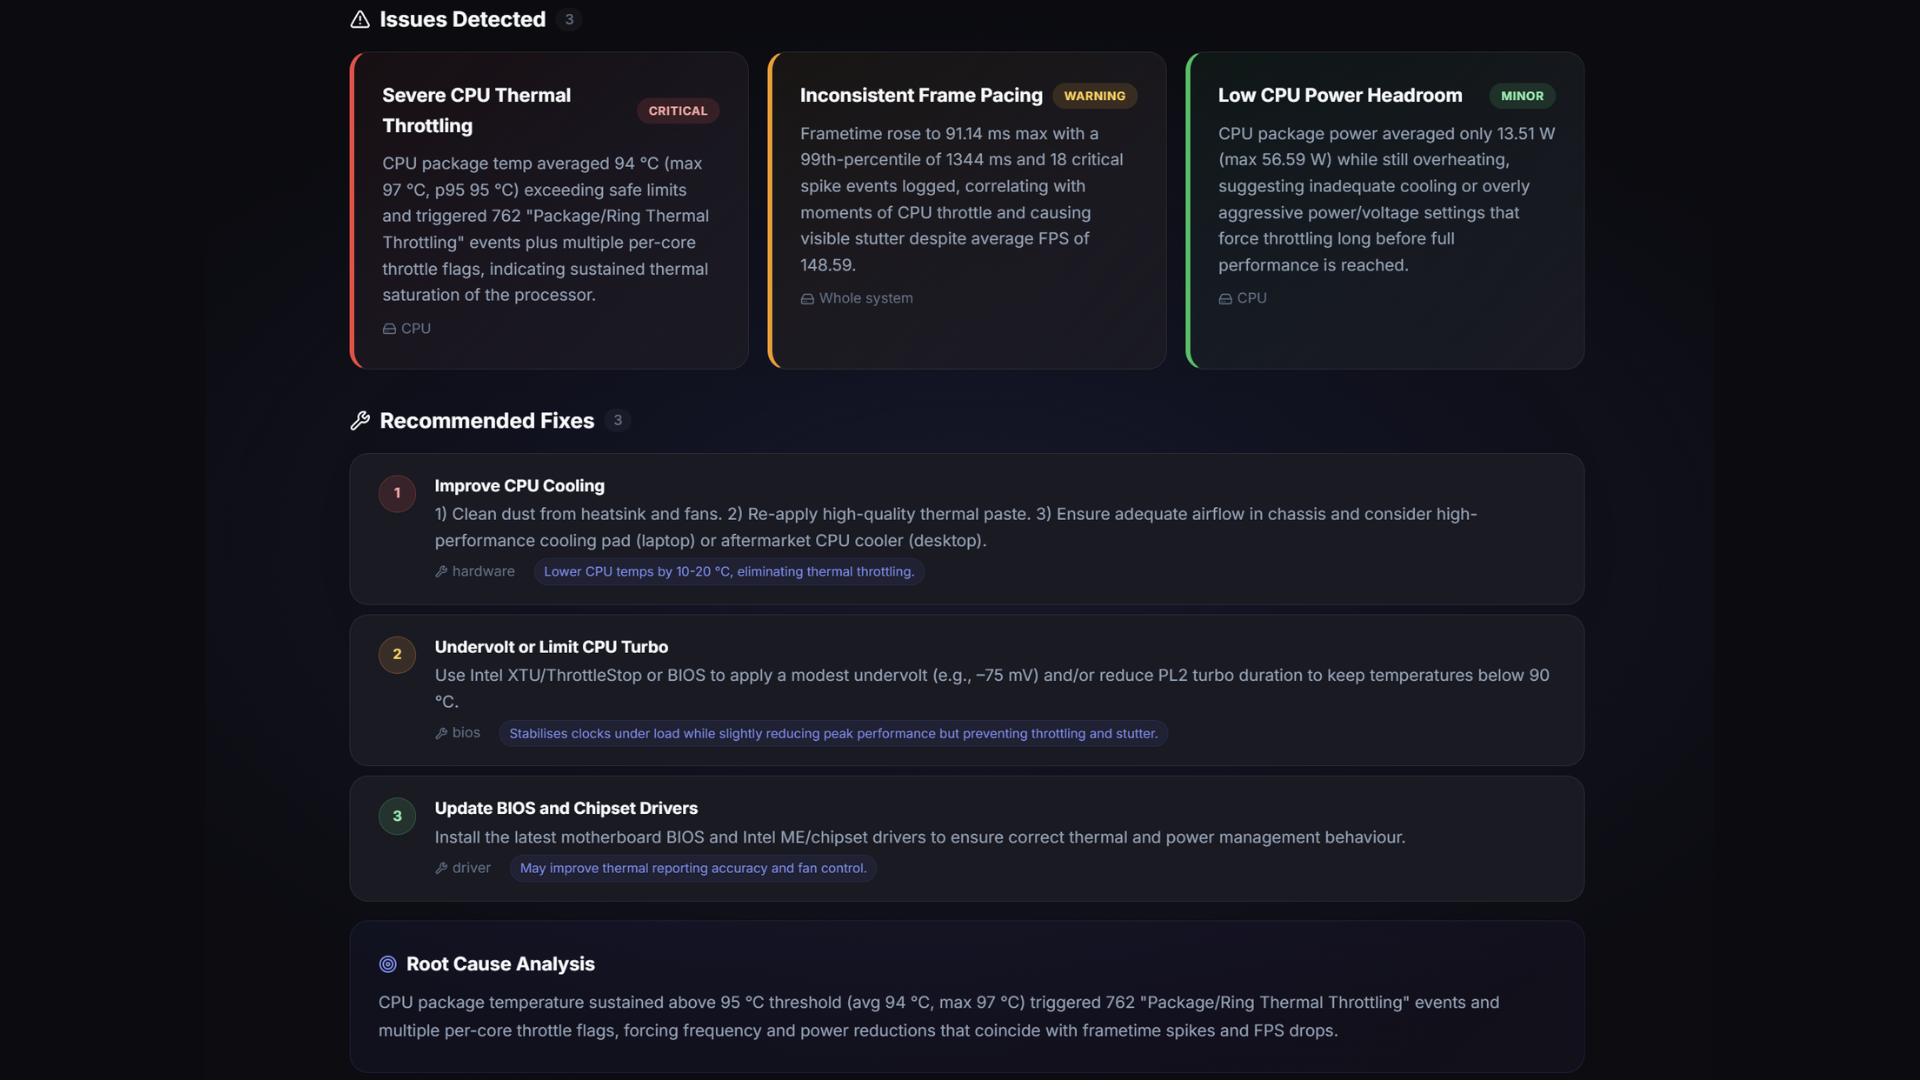Click the CPU icon on the thermal throttling card

[390, 328]
